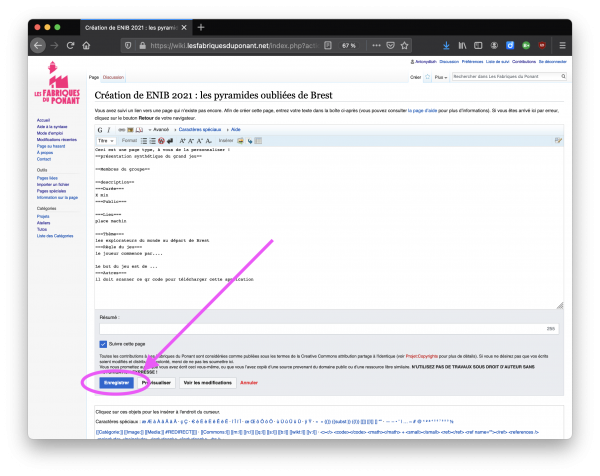Toggle the 'Suivre cette page' checkbox

[x=102, y=342]
